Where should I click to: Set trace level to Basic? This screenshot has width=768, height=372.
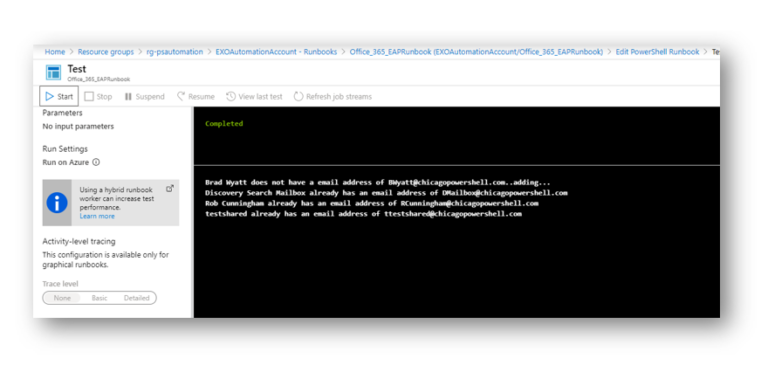coord(99,298)
